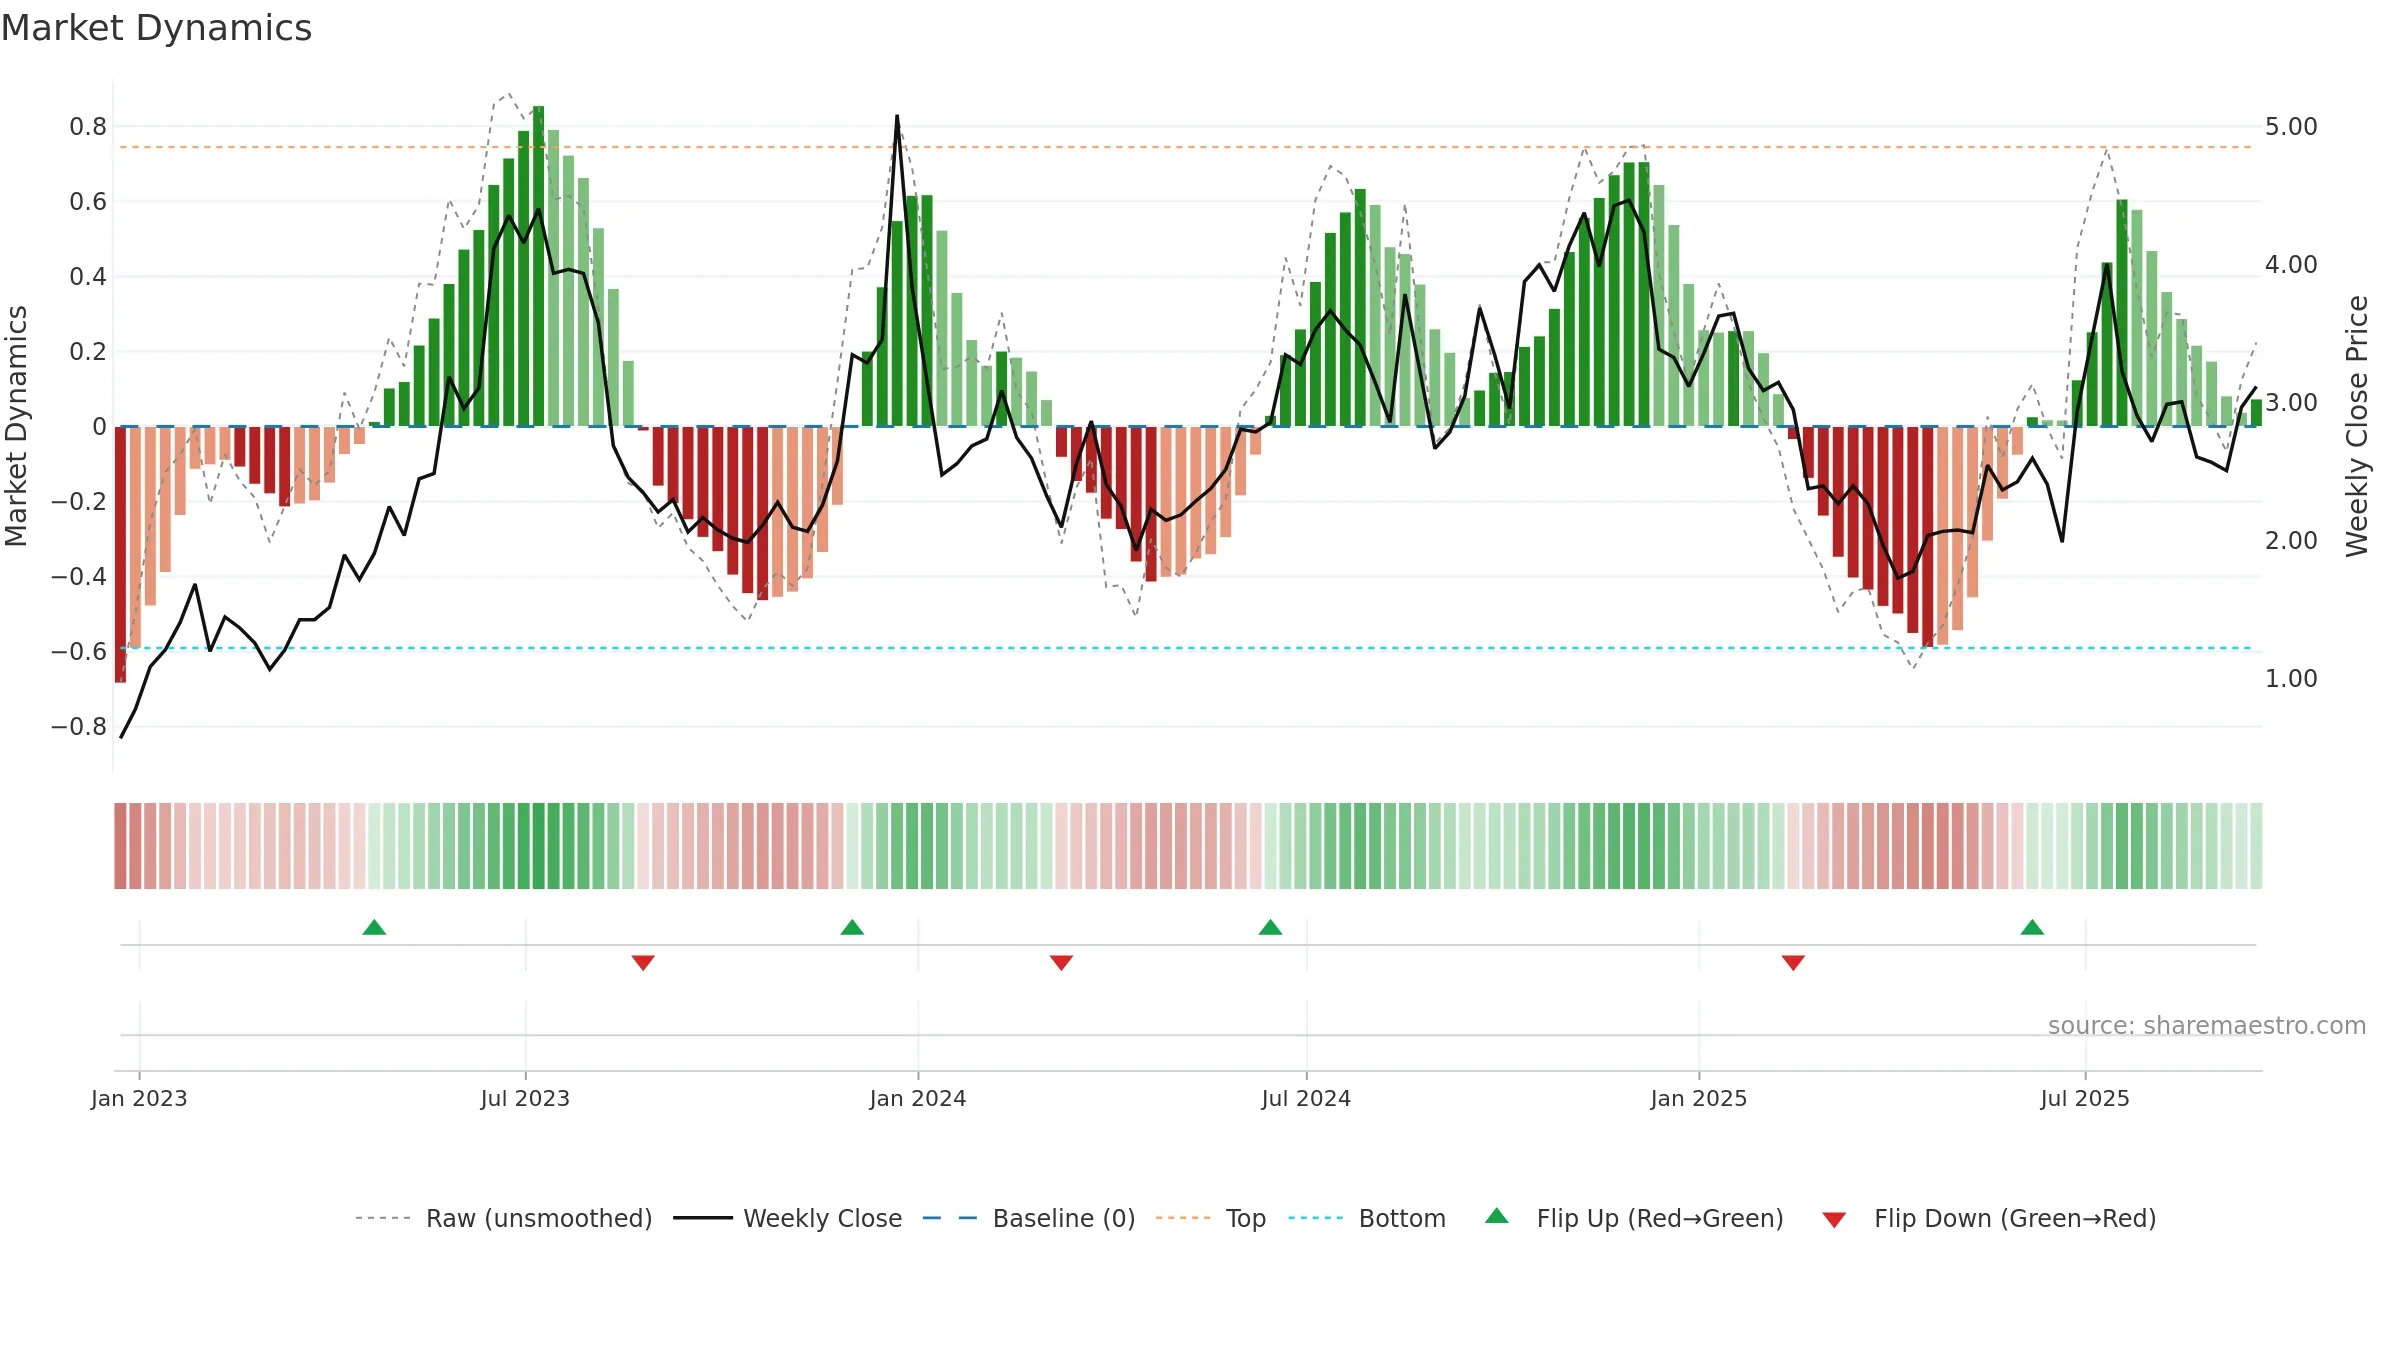This screenshot has width=2400, height=1350.
Task: Click the 1.00 right axis tick label
Action: pos(2291,679)
